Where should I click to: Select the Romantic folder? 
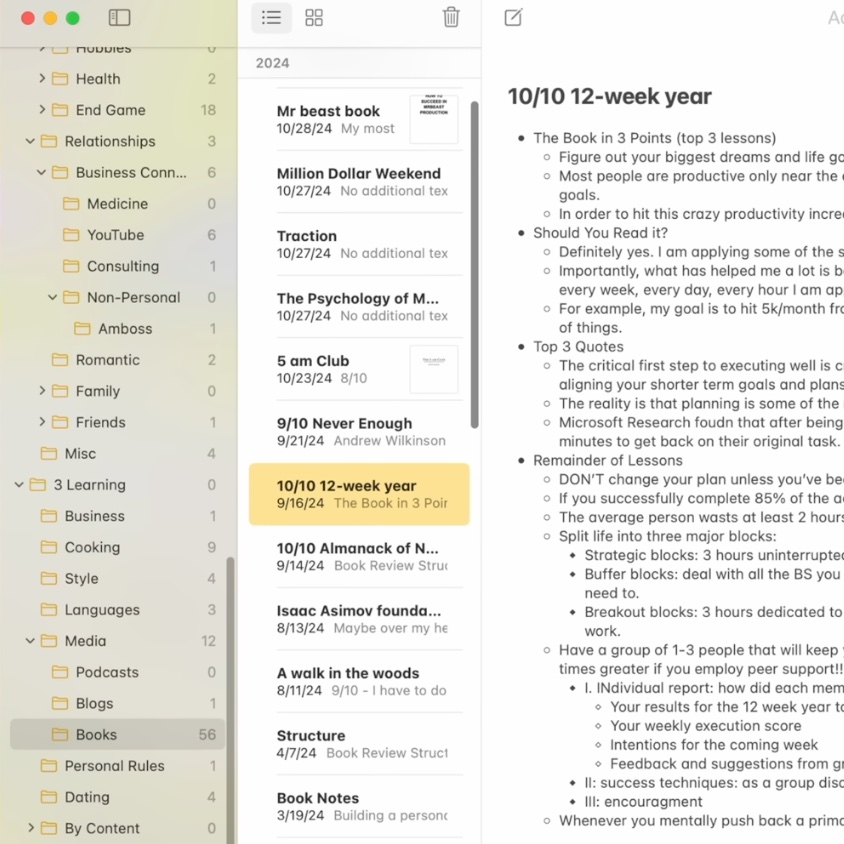point(117,360)
